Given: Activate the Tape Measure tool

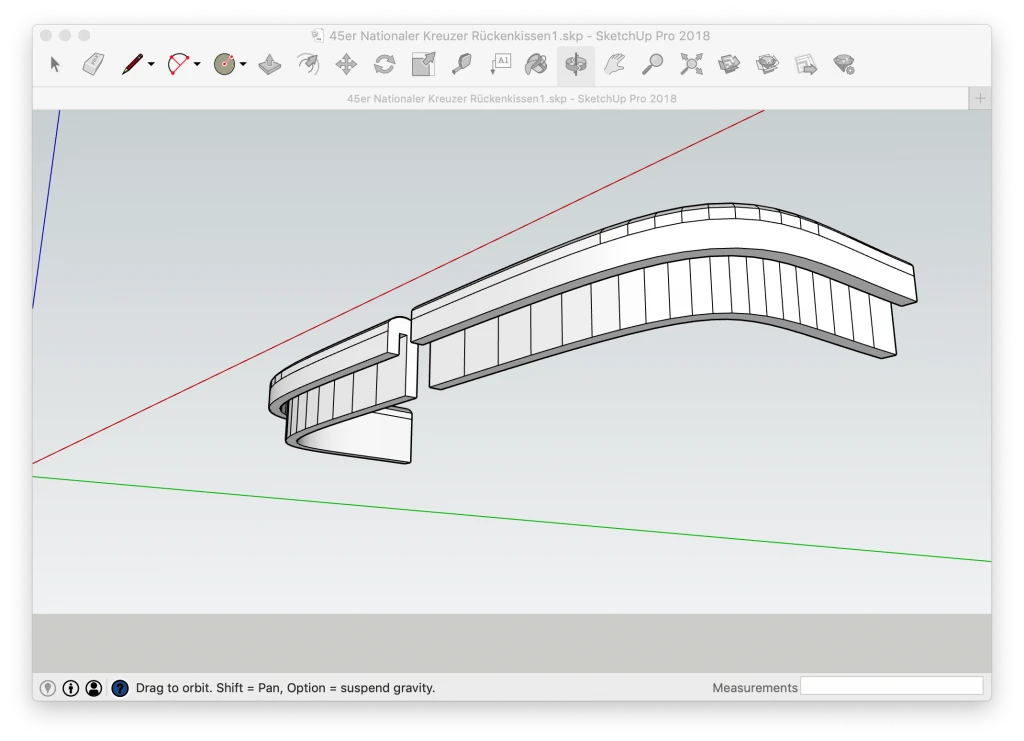Looking at the screenshot, I should pyautogui.click(x=461, y=65).
